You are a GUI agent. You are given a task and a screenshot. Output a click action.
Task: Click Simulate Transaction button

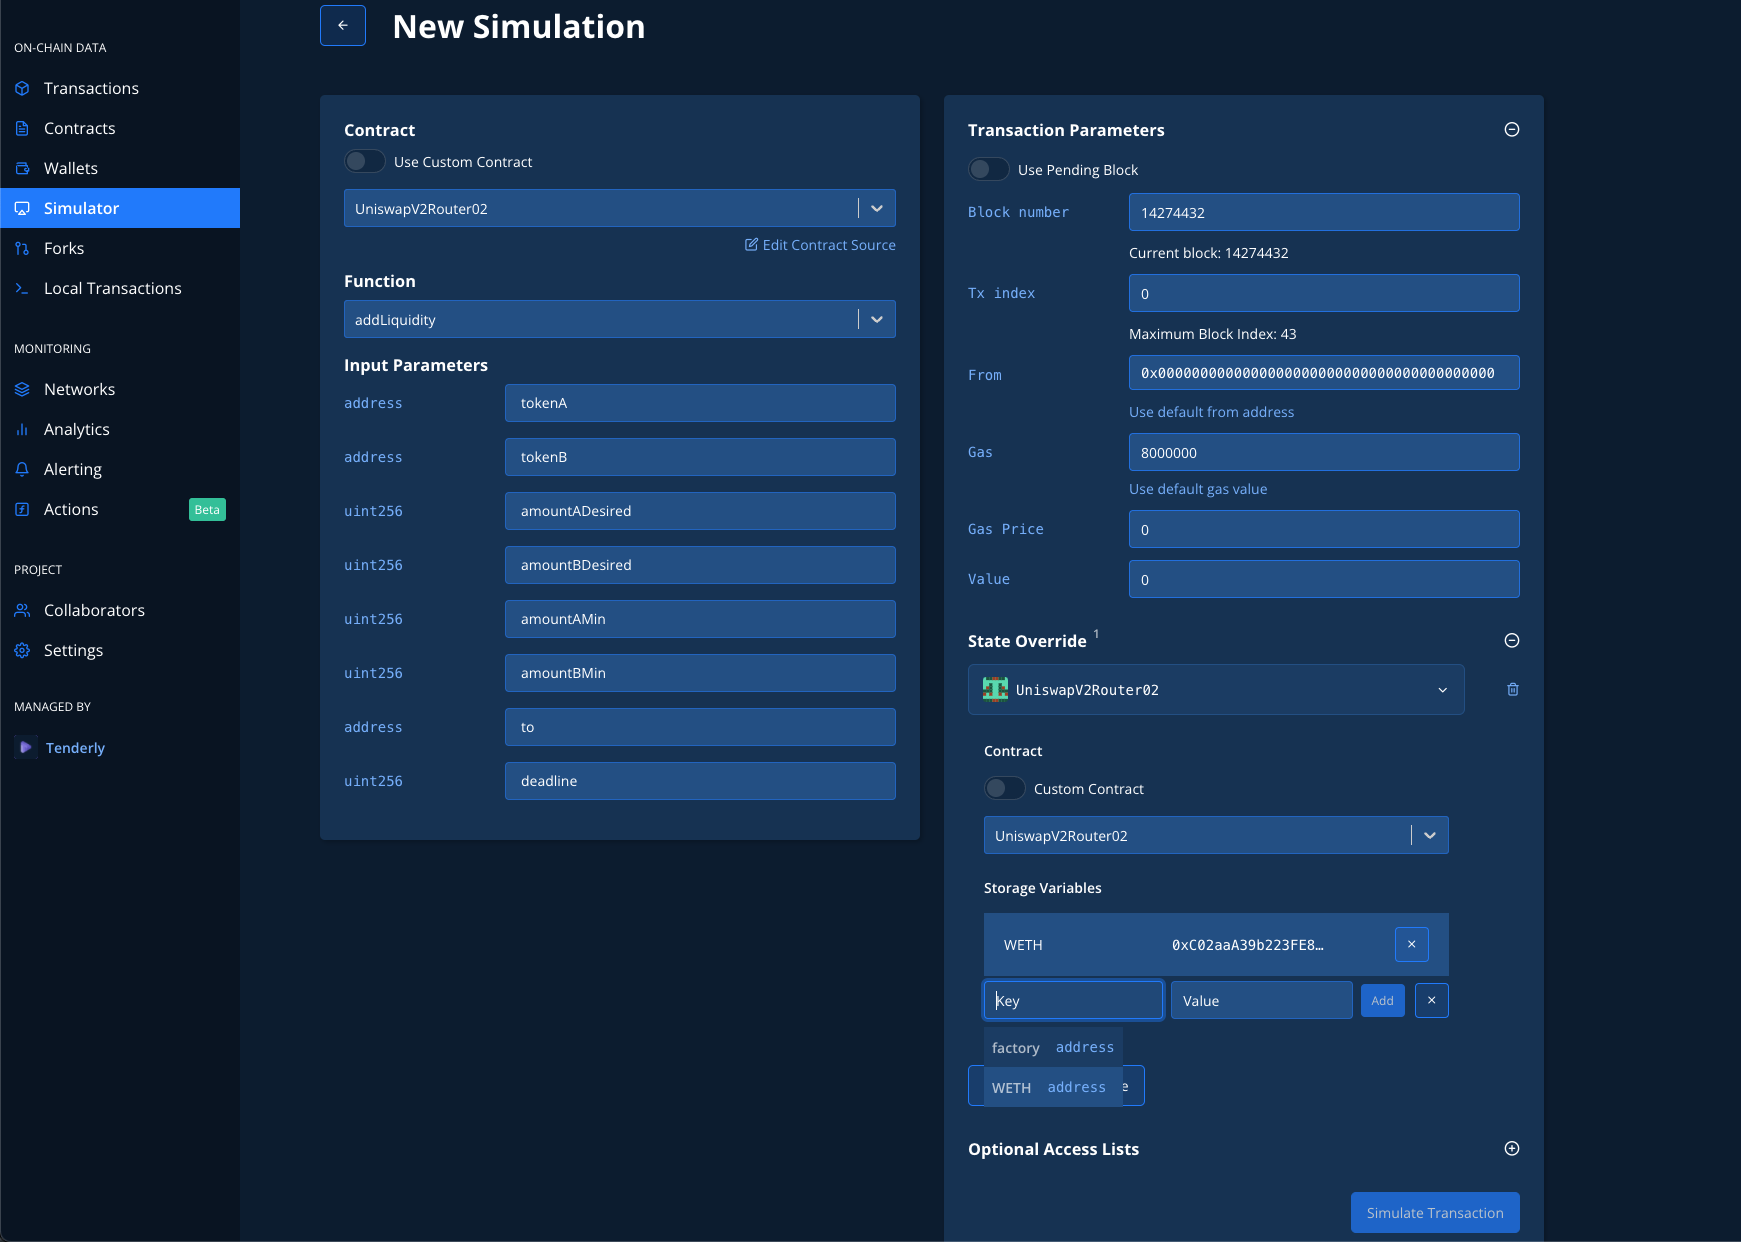(1435, 1212)
